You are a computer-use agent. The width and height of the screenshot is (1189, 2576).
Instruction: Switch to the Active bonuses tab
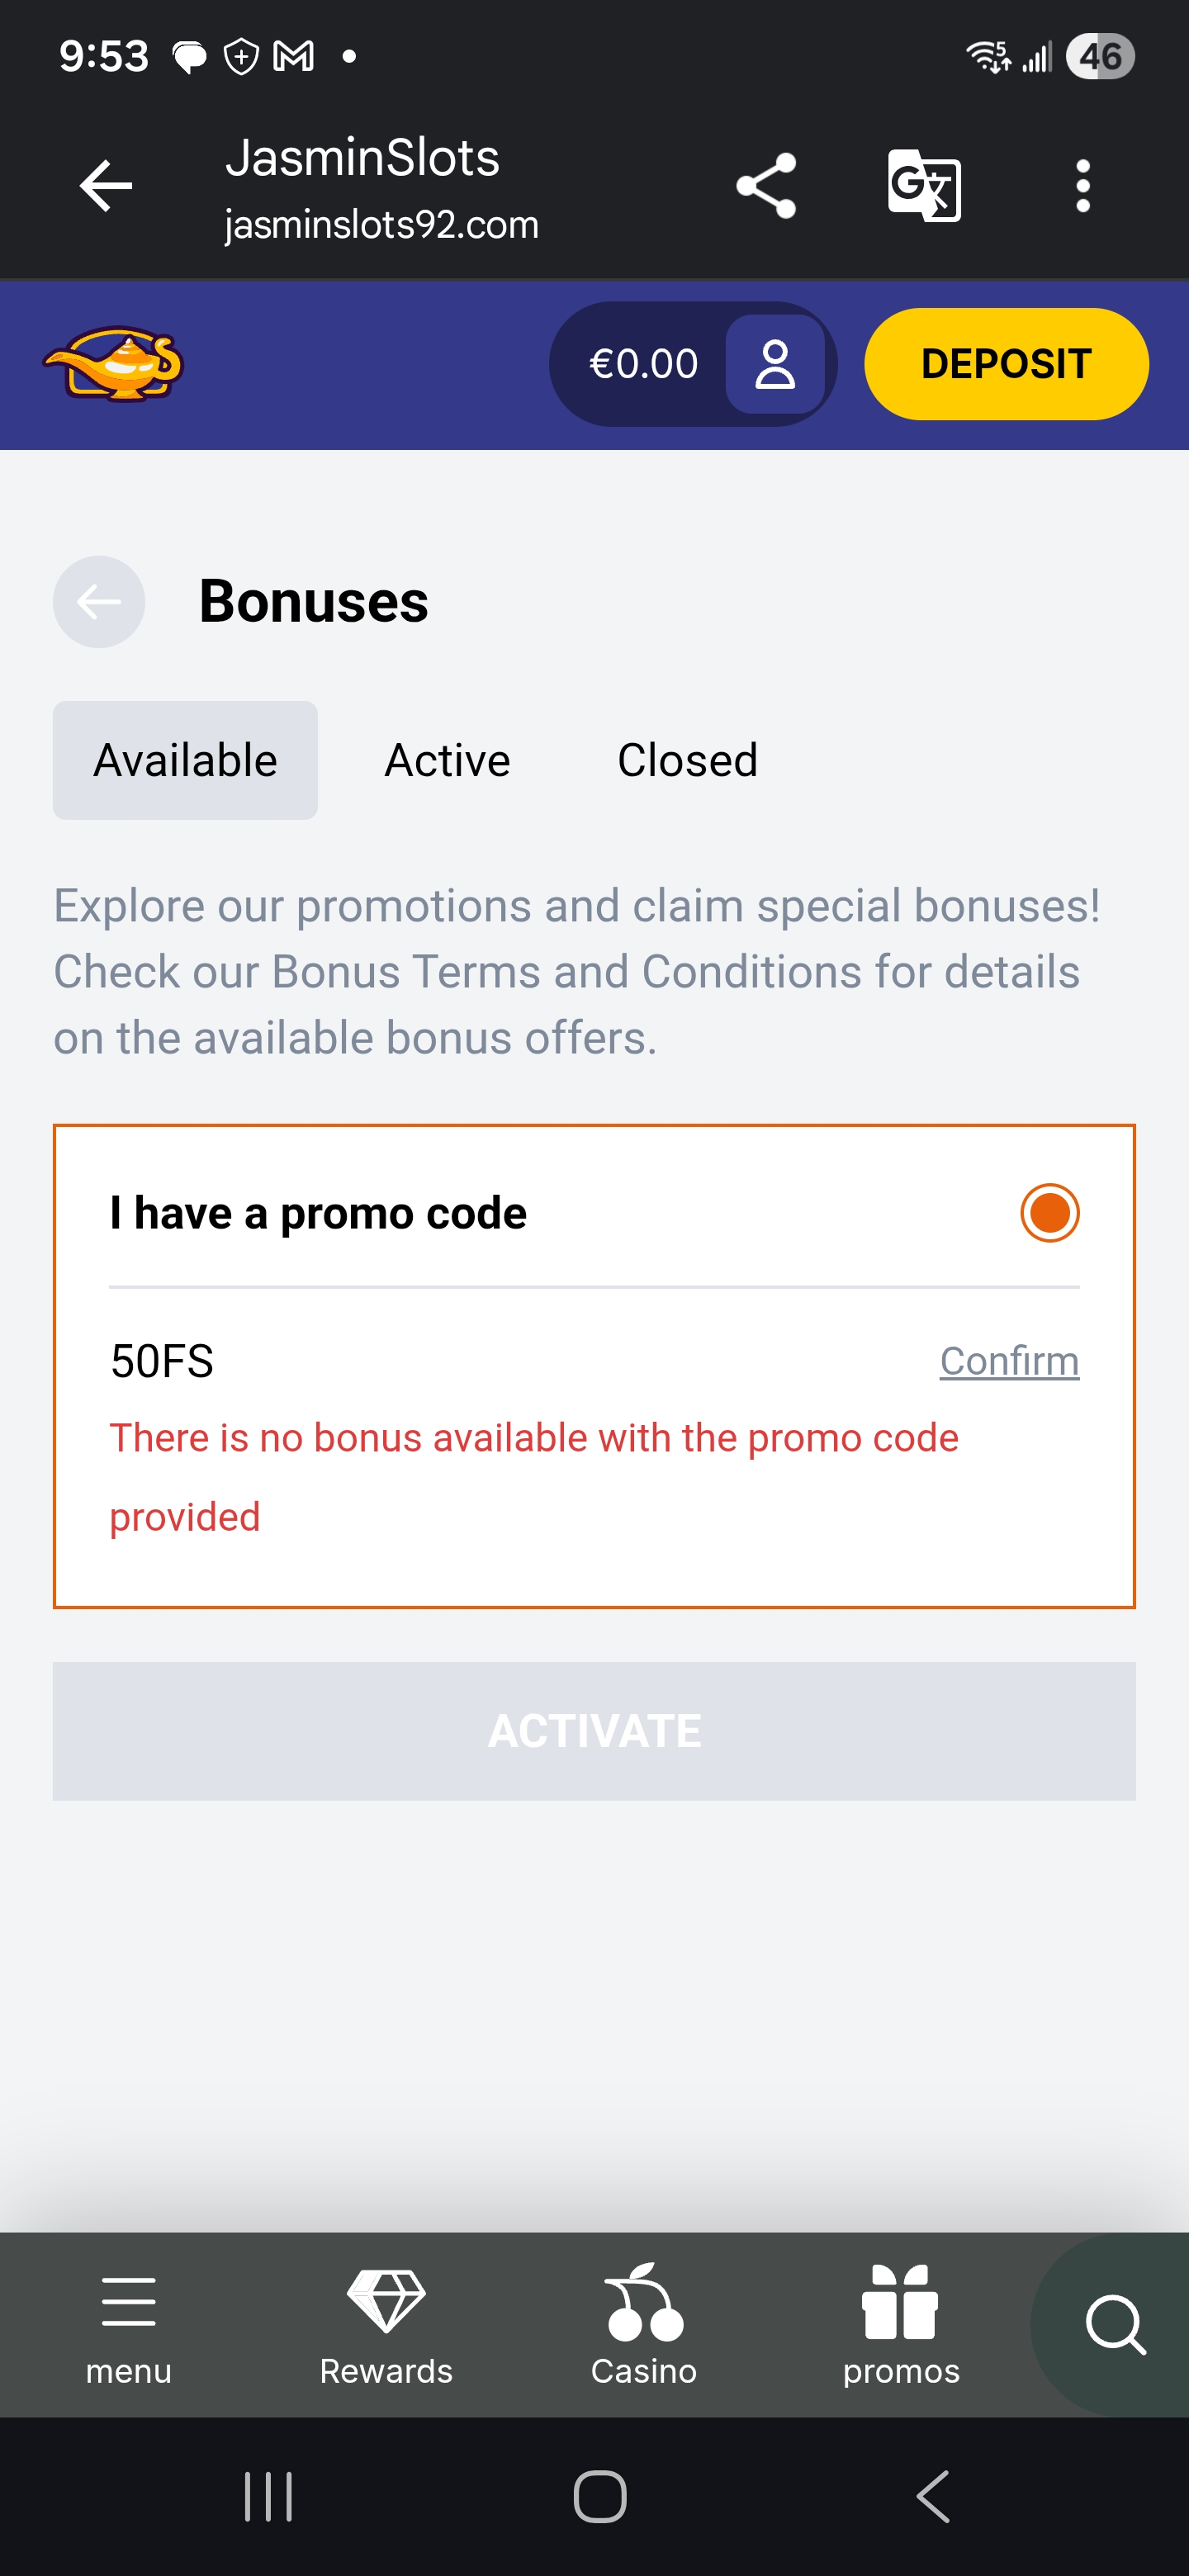447,760
